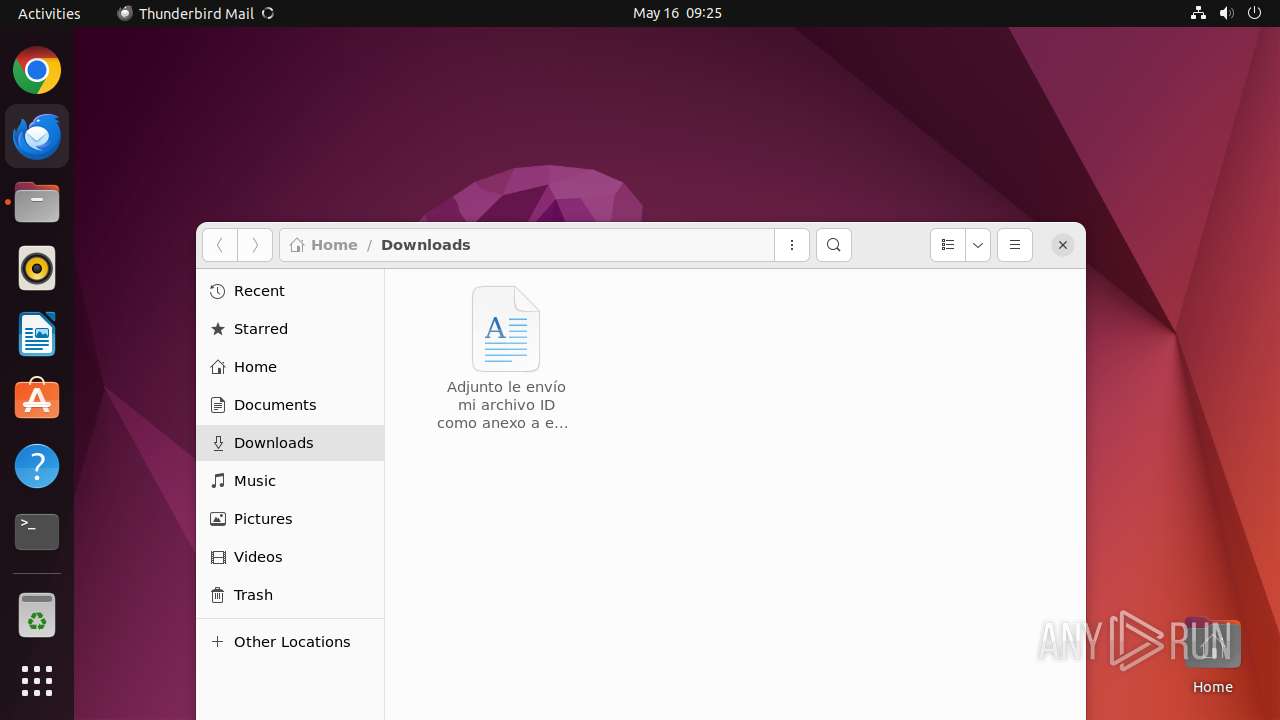
Task: Expand the view options dropdown arrow
Action: click(978, 245)
